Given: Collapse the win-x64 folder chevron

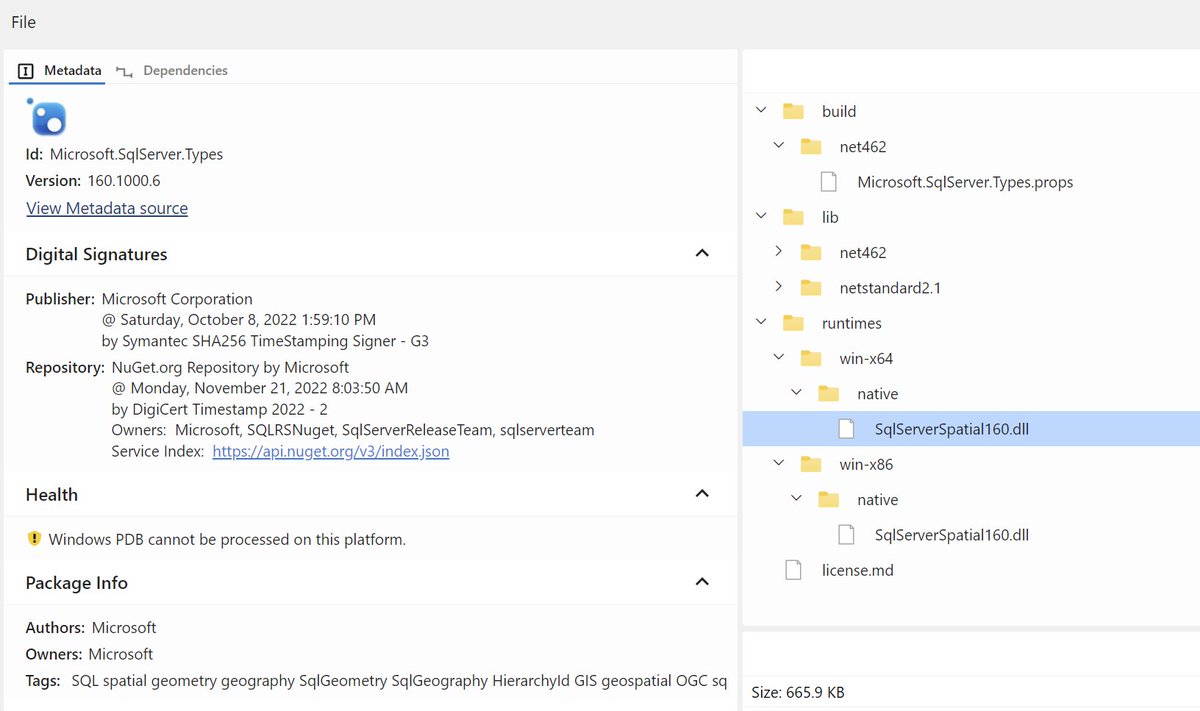Looking at the screenshot, I should coord(780,358).
